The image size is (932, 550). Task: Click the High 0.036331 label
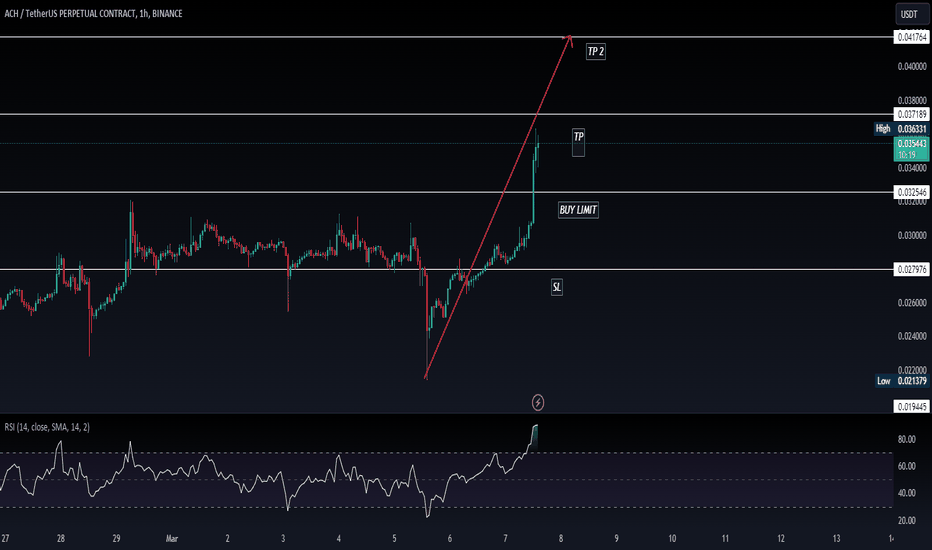[901, 128]
